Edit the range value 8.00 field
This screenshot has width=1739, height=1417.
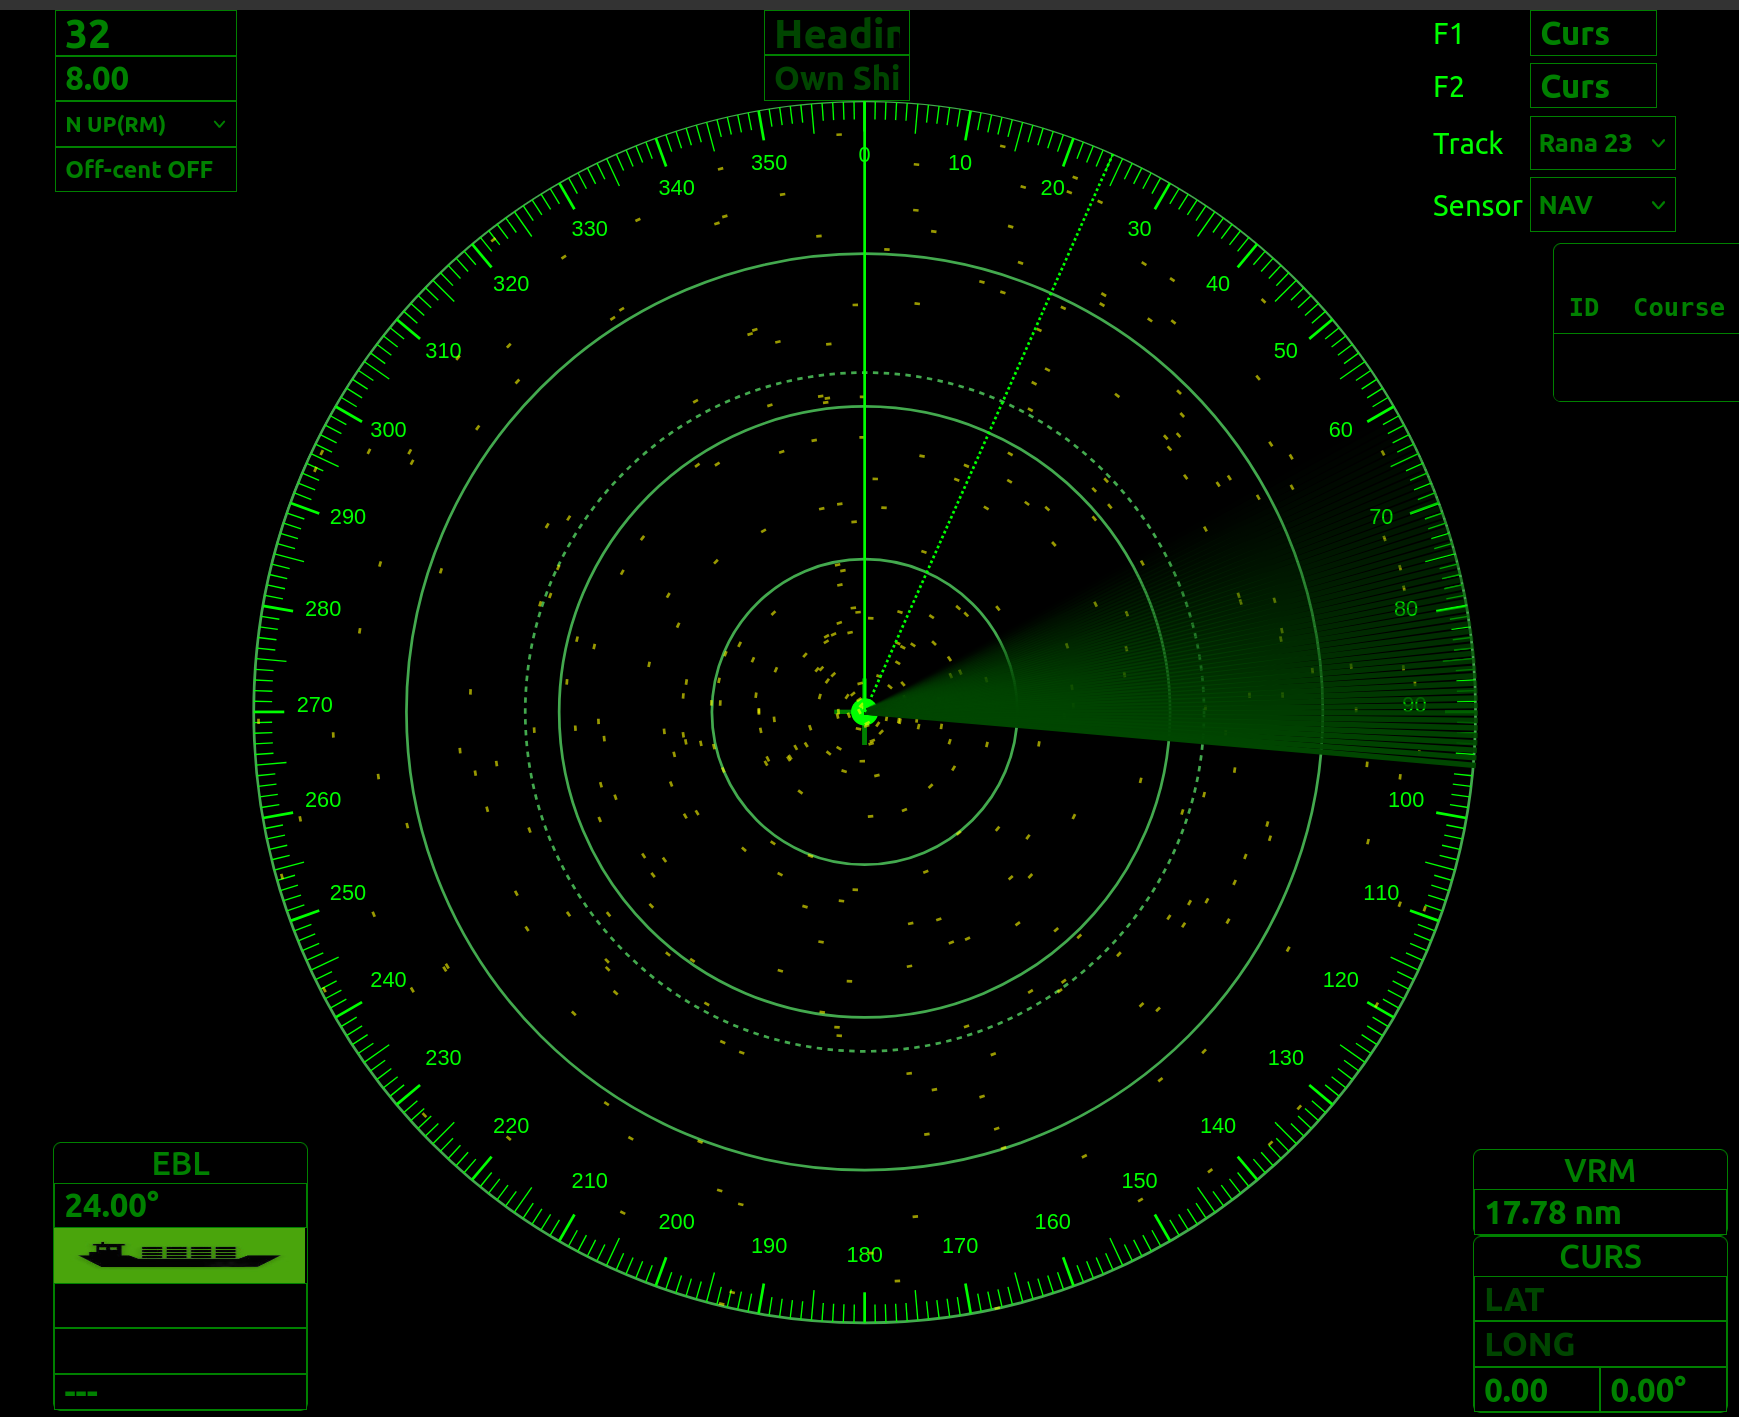tap(145, 78)
